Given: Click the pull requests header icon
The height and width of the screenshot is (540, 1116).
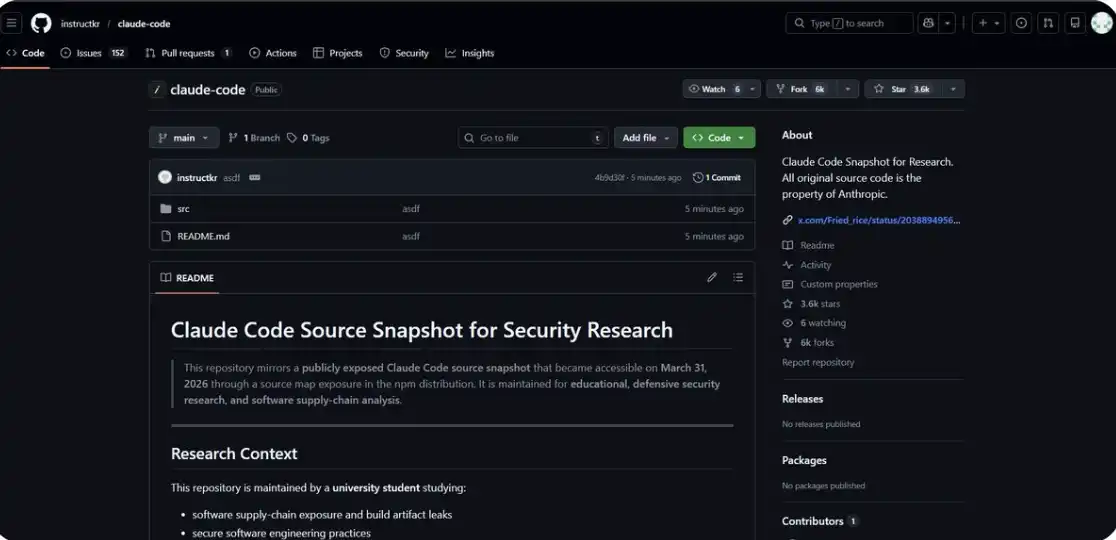Looking at the screenshot, I should (x=1048, y=23).
